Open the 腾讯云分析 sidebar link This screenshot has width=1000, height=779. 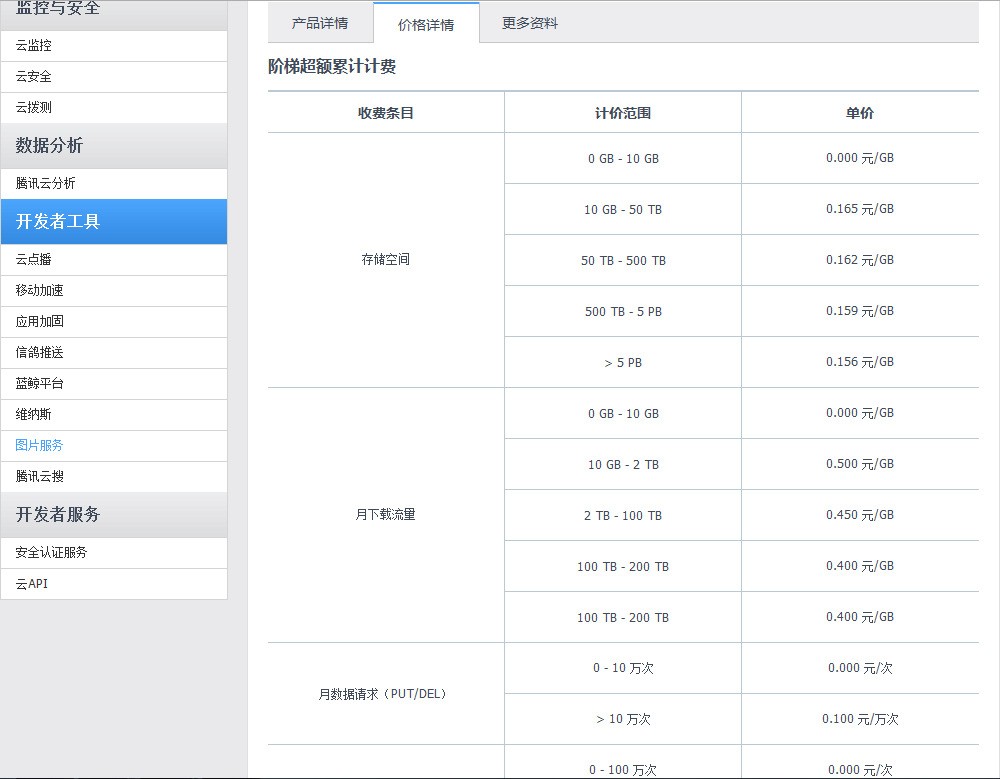[114, 184]
